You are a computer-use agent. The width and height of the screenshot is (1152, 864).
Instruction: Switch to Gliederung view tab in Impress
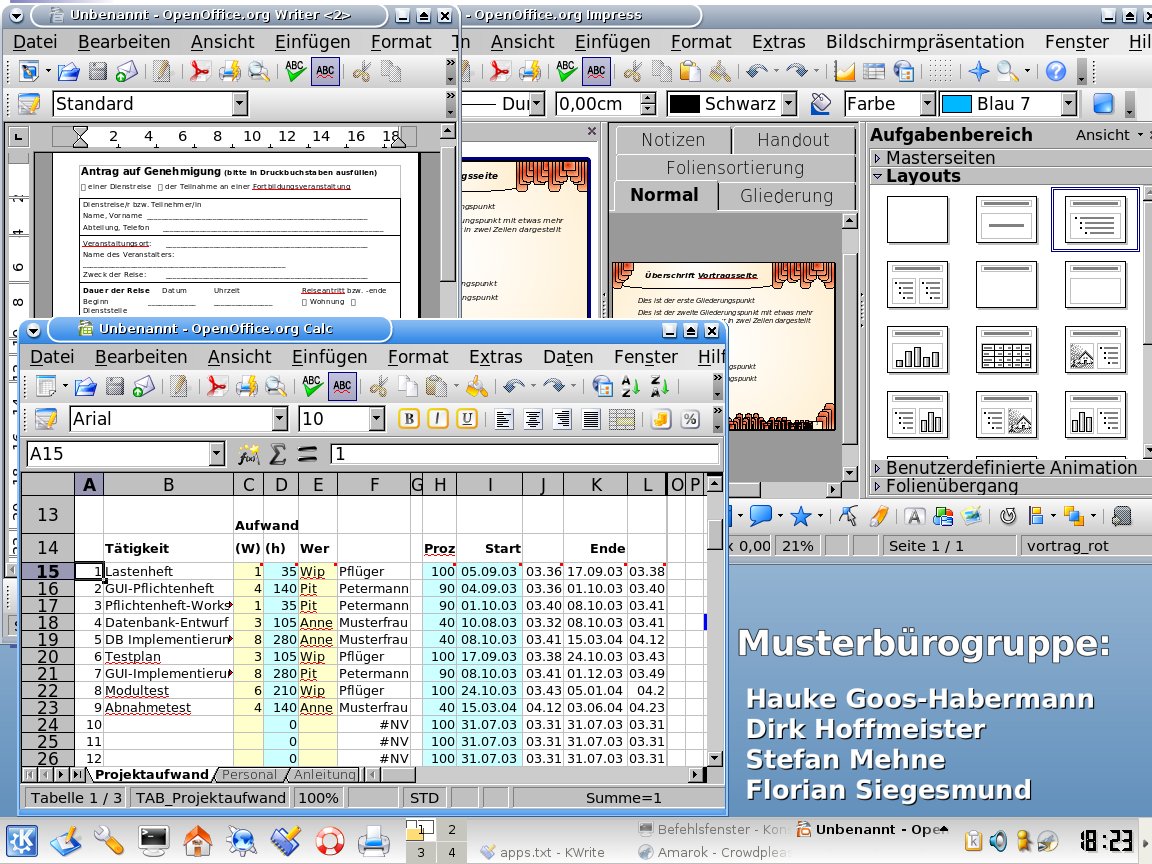point(786,196)
